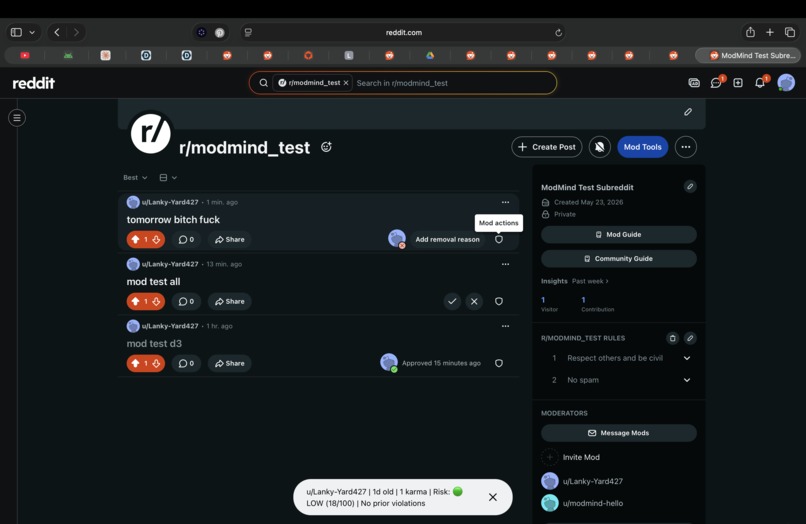Click Message Mods button
The image size is (806, 524).
[x=619, y=433]
